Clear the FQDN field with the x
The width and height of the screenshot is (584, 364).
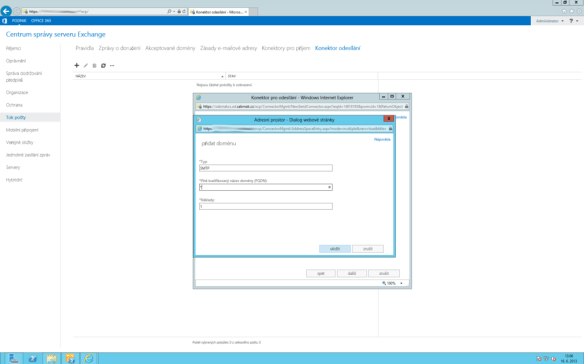(330, 187)
